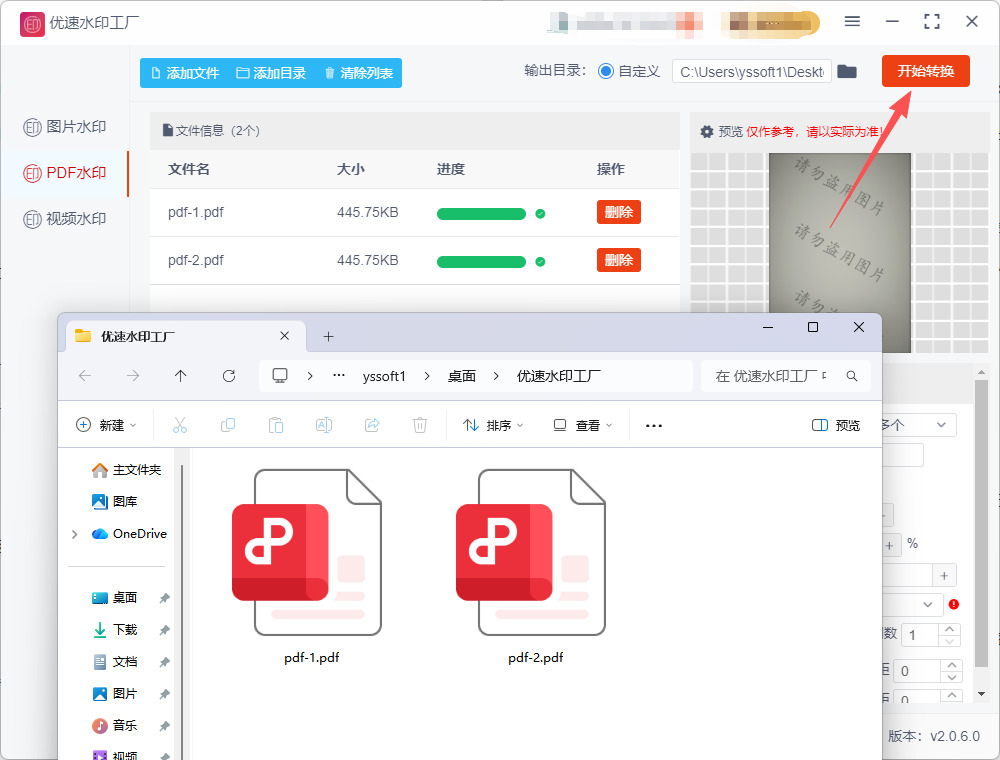Click the more options ellipsis in explorer toolbar

click(x=654, y=425)
